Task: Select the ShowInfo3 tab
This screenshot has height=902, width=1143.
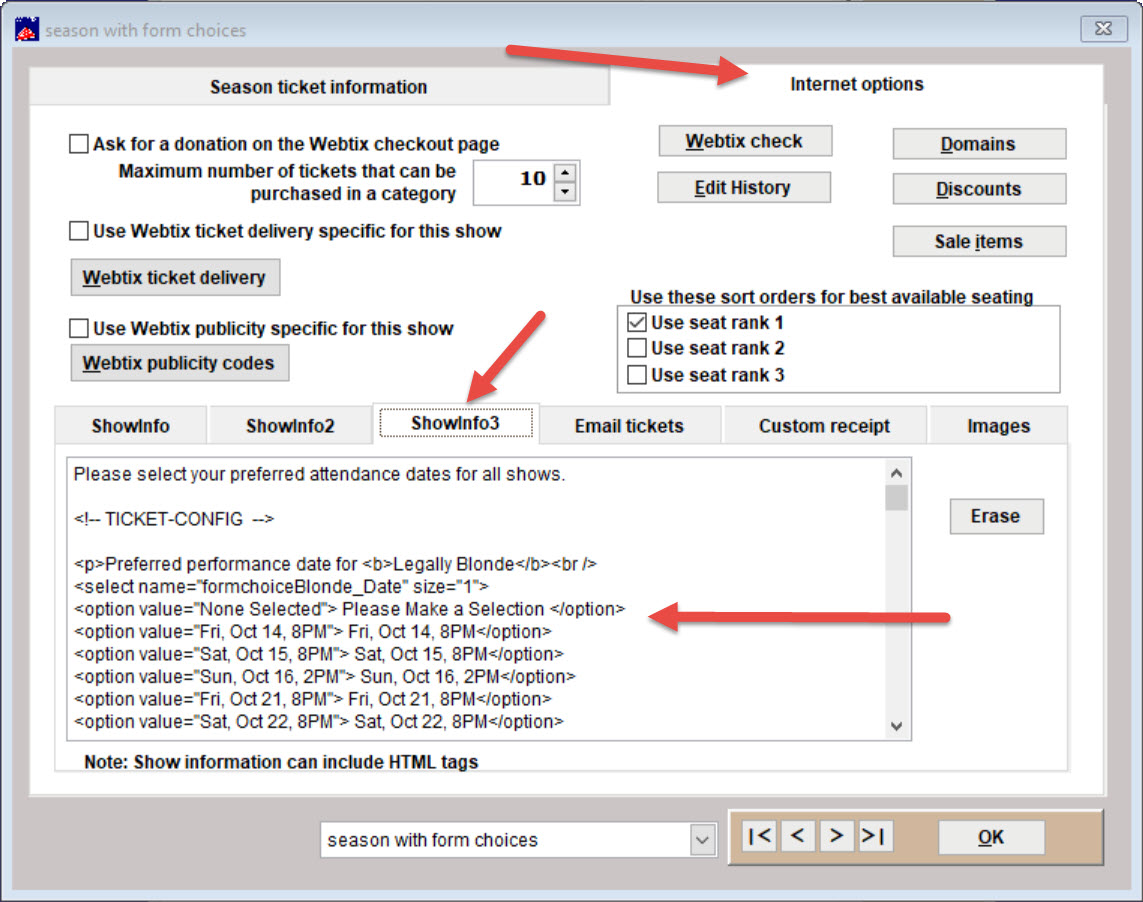Action: pos(456,423)
